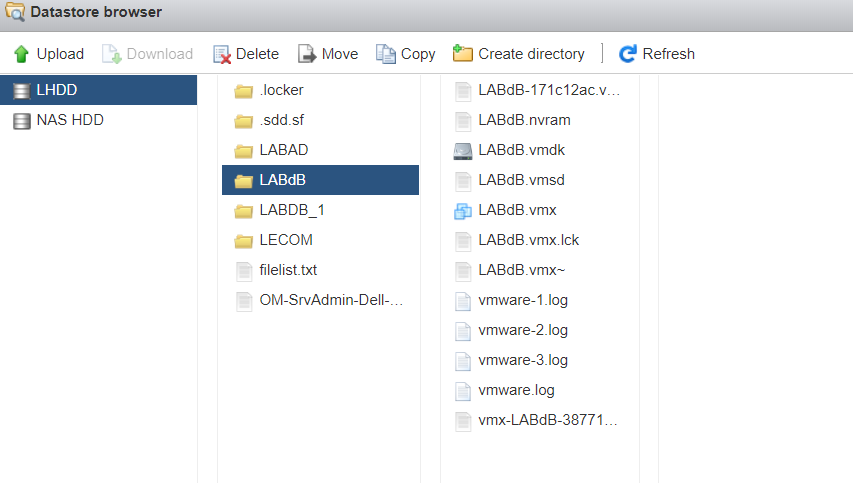The image size is (853, 483).
Task: Select the NAS HDD datastore
Action: coord(98,120)
